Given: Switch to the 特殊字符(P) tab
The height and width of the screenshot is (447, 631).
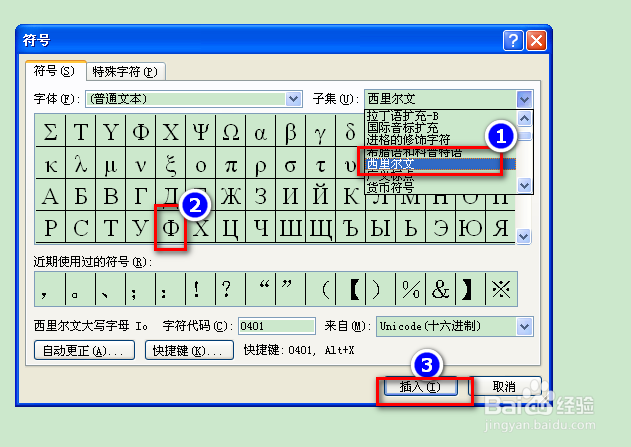Looking at the screenshot, I should point(125,72).
